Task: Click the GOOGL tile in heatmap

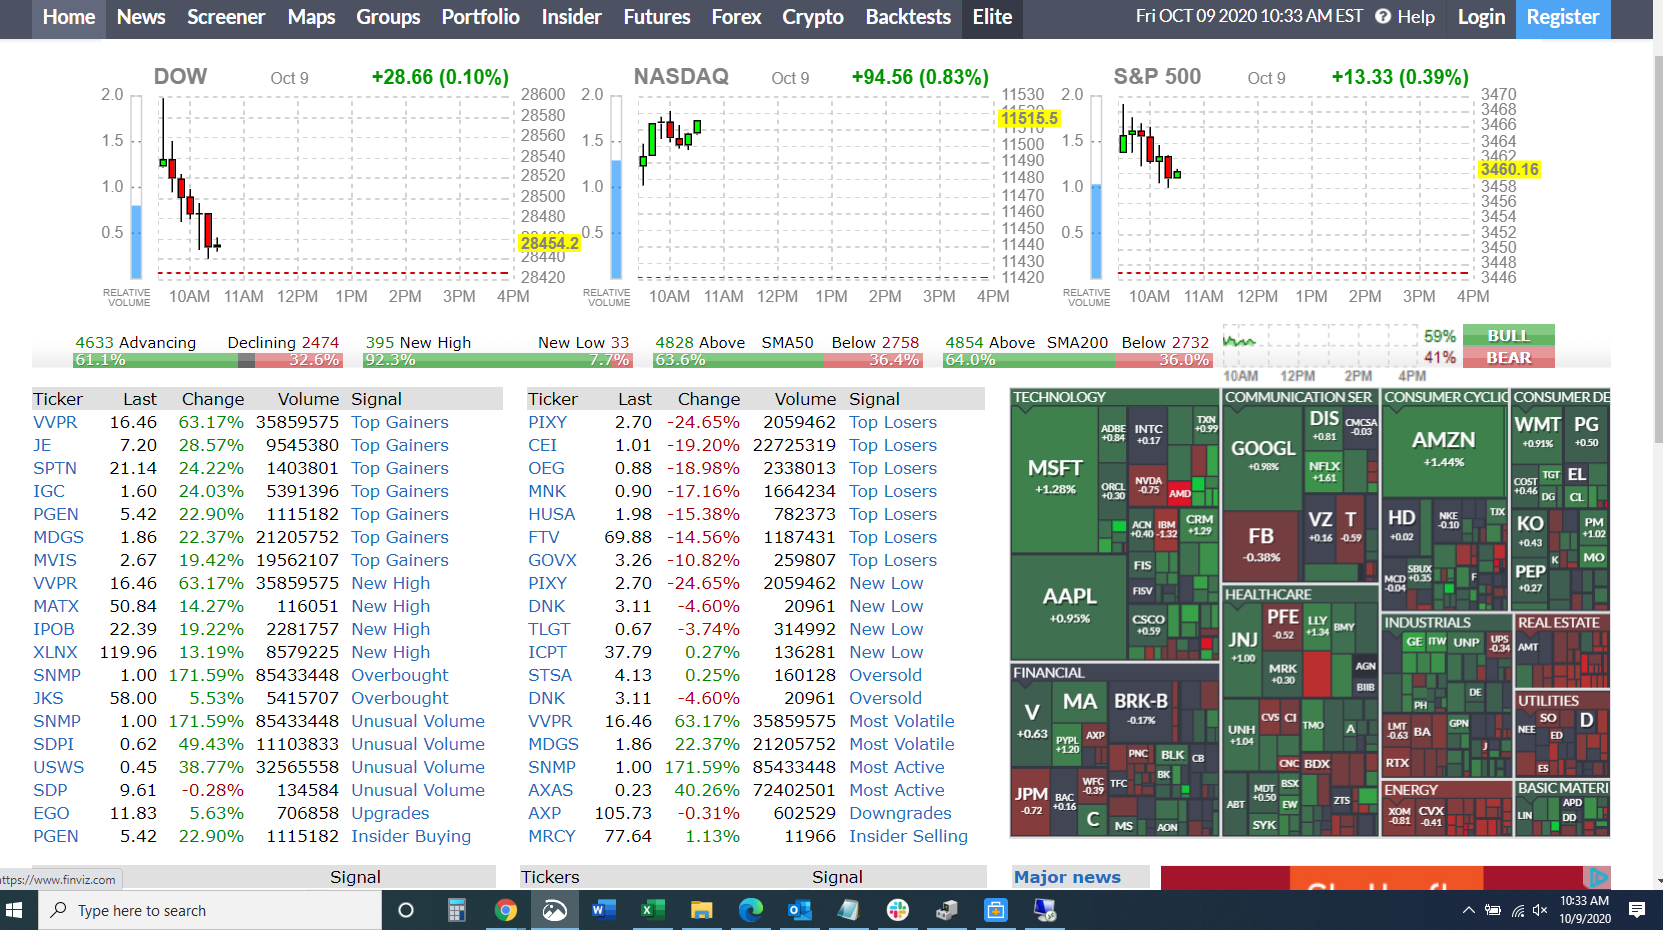Action: tap(1263, 456)
